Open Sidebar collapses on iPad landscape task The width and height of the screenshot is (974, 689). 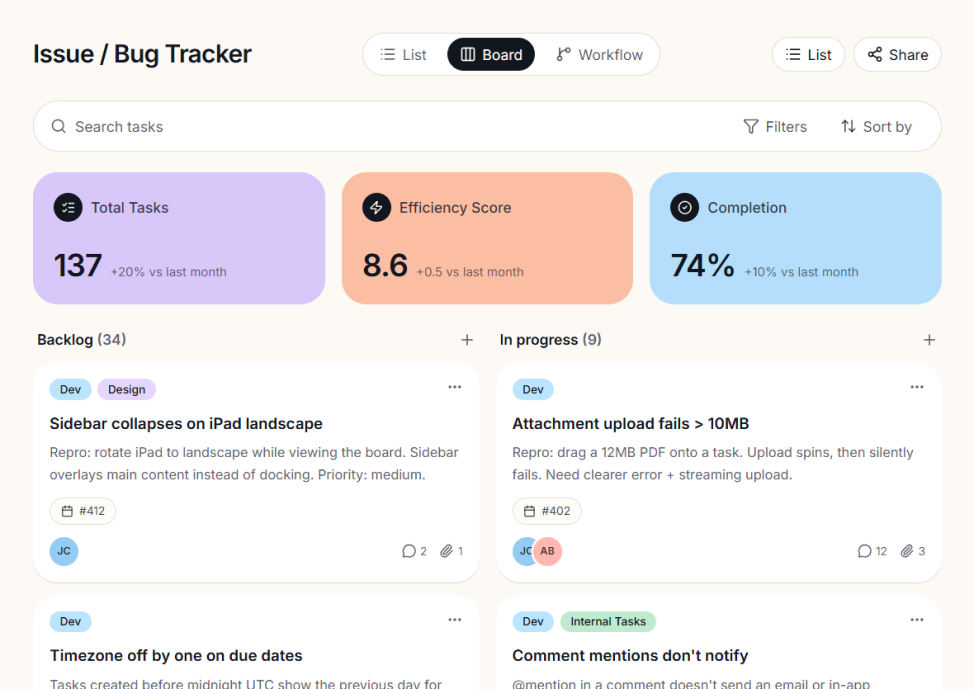[186, 424]
